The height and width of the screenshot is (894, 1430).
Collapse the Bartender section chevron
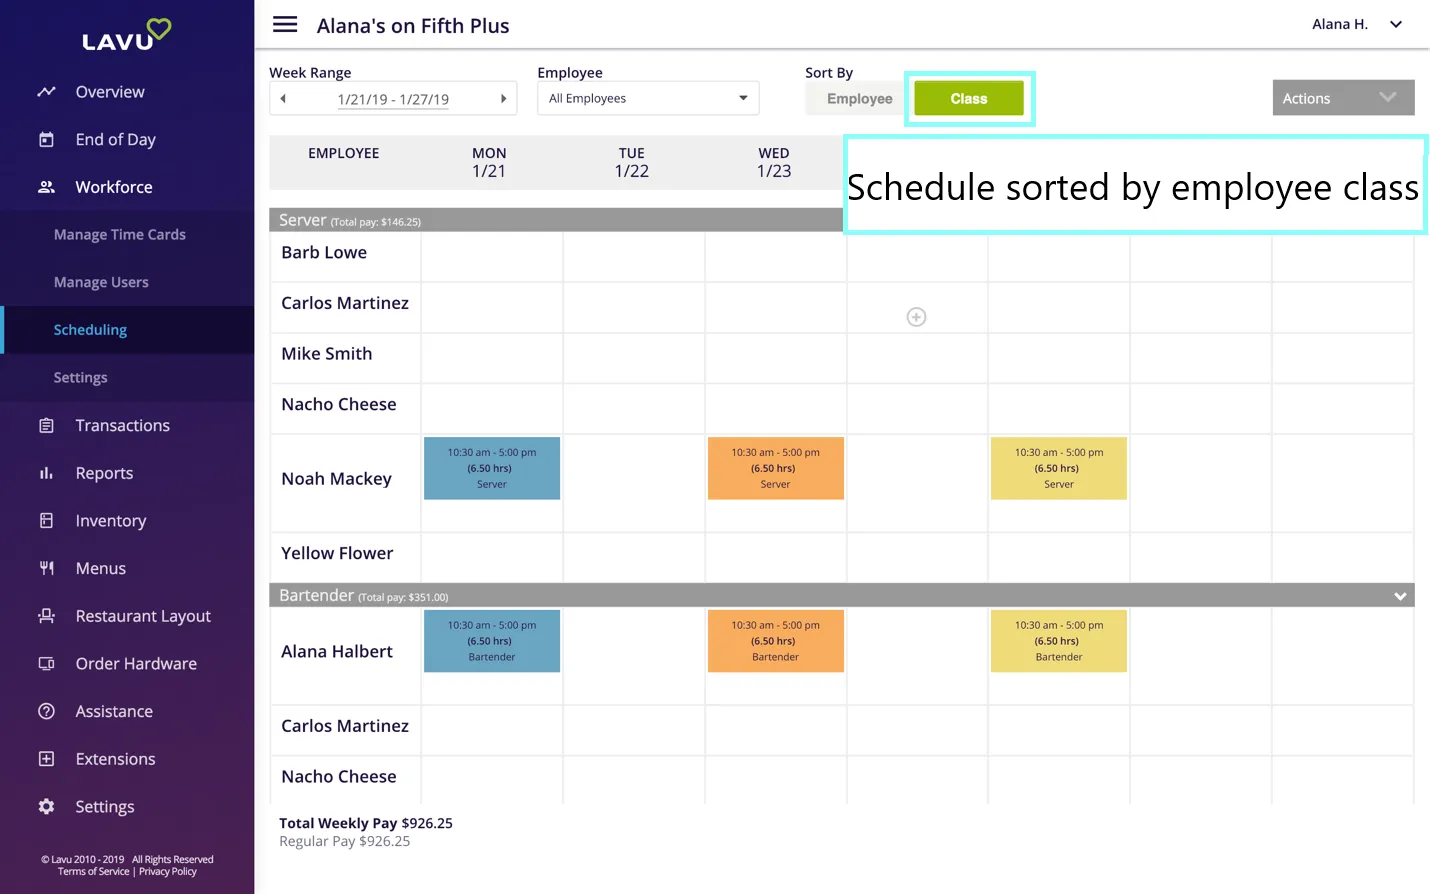(x=1400, y=596)
